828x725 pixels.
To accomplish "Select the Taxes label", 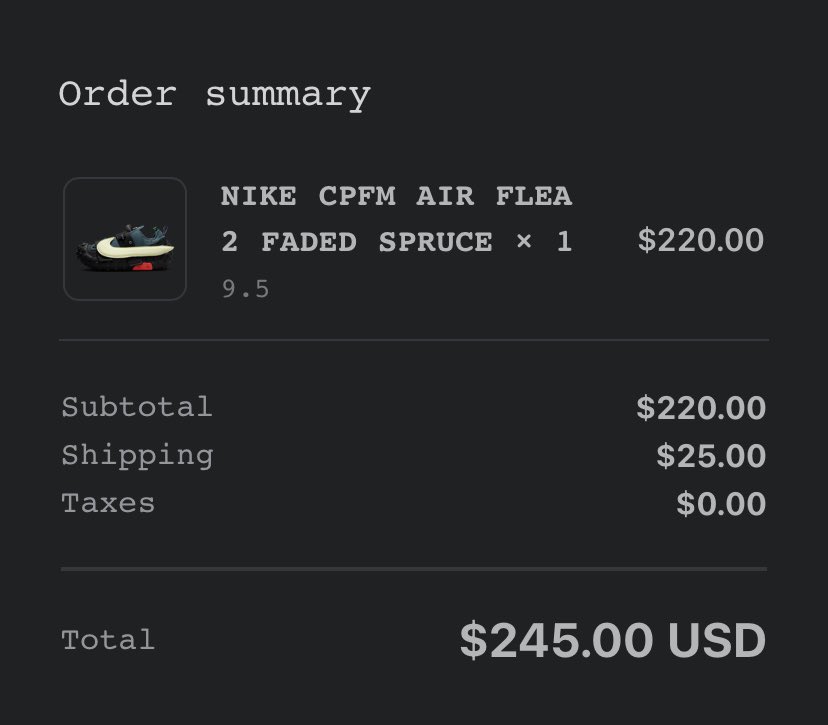I will point(108,503).
